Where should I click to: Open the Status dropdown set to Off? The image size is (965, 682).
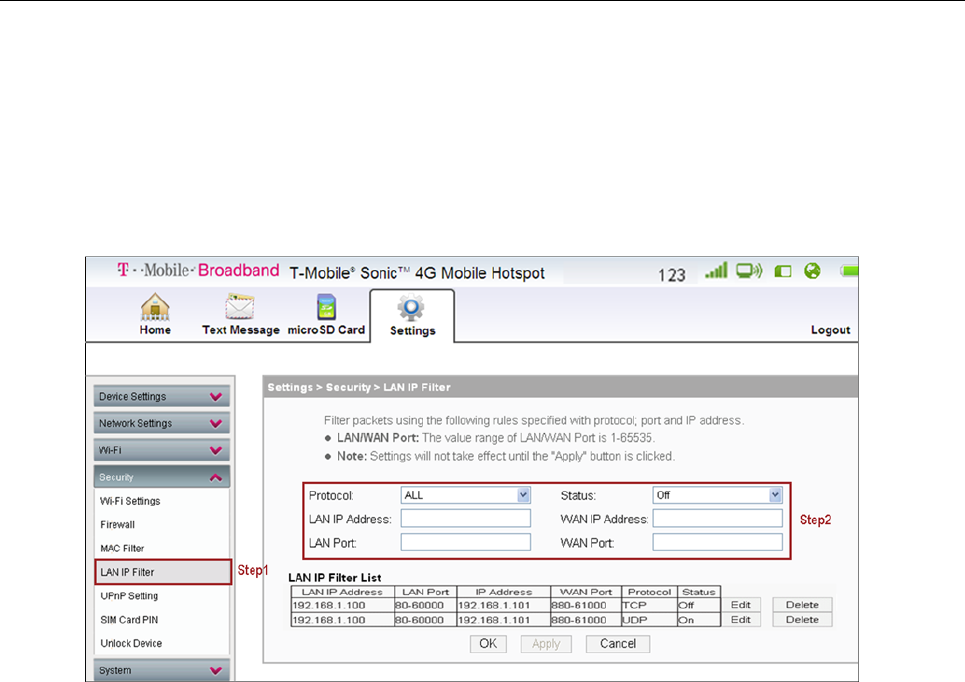click(718, 495)
